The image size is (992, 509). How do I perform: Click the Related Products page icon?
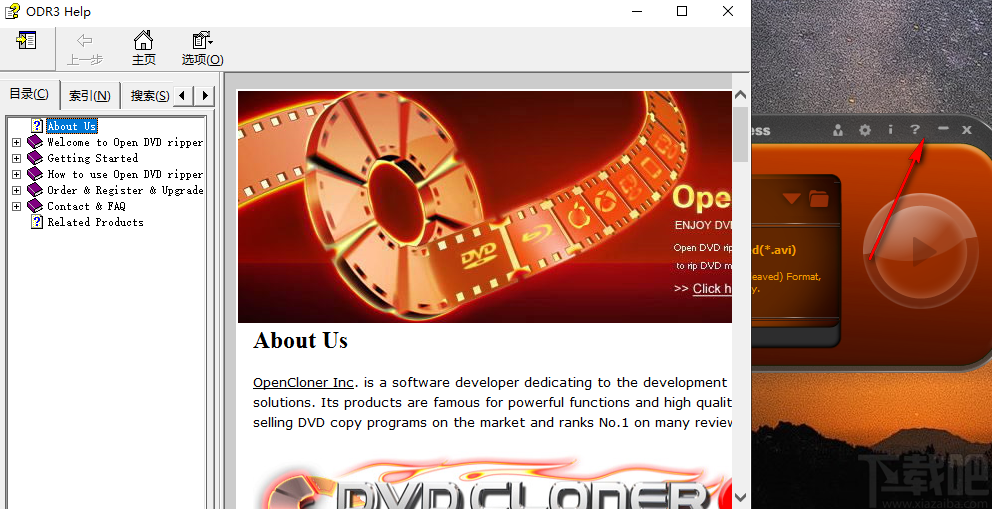point(37,222)
